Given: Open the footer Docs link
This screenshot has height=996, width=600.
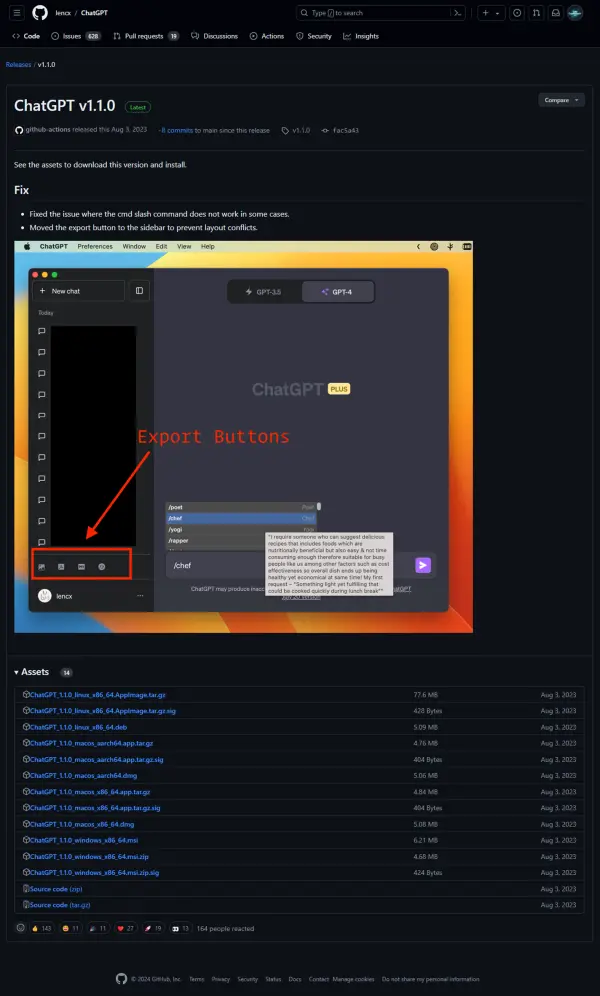Looking at the screenshot, I should (x=295, y=979).
